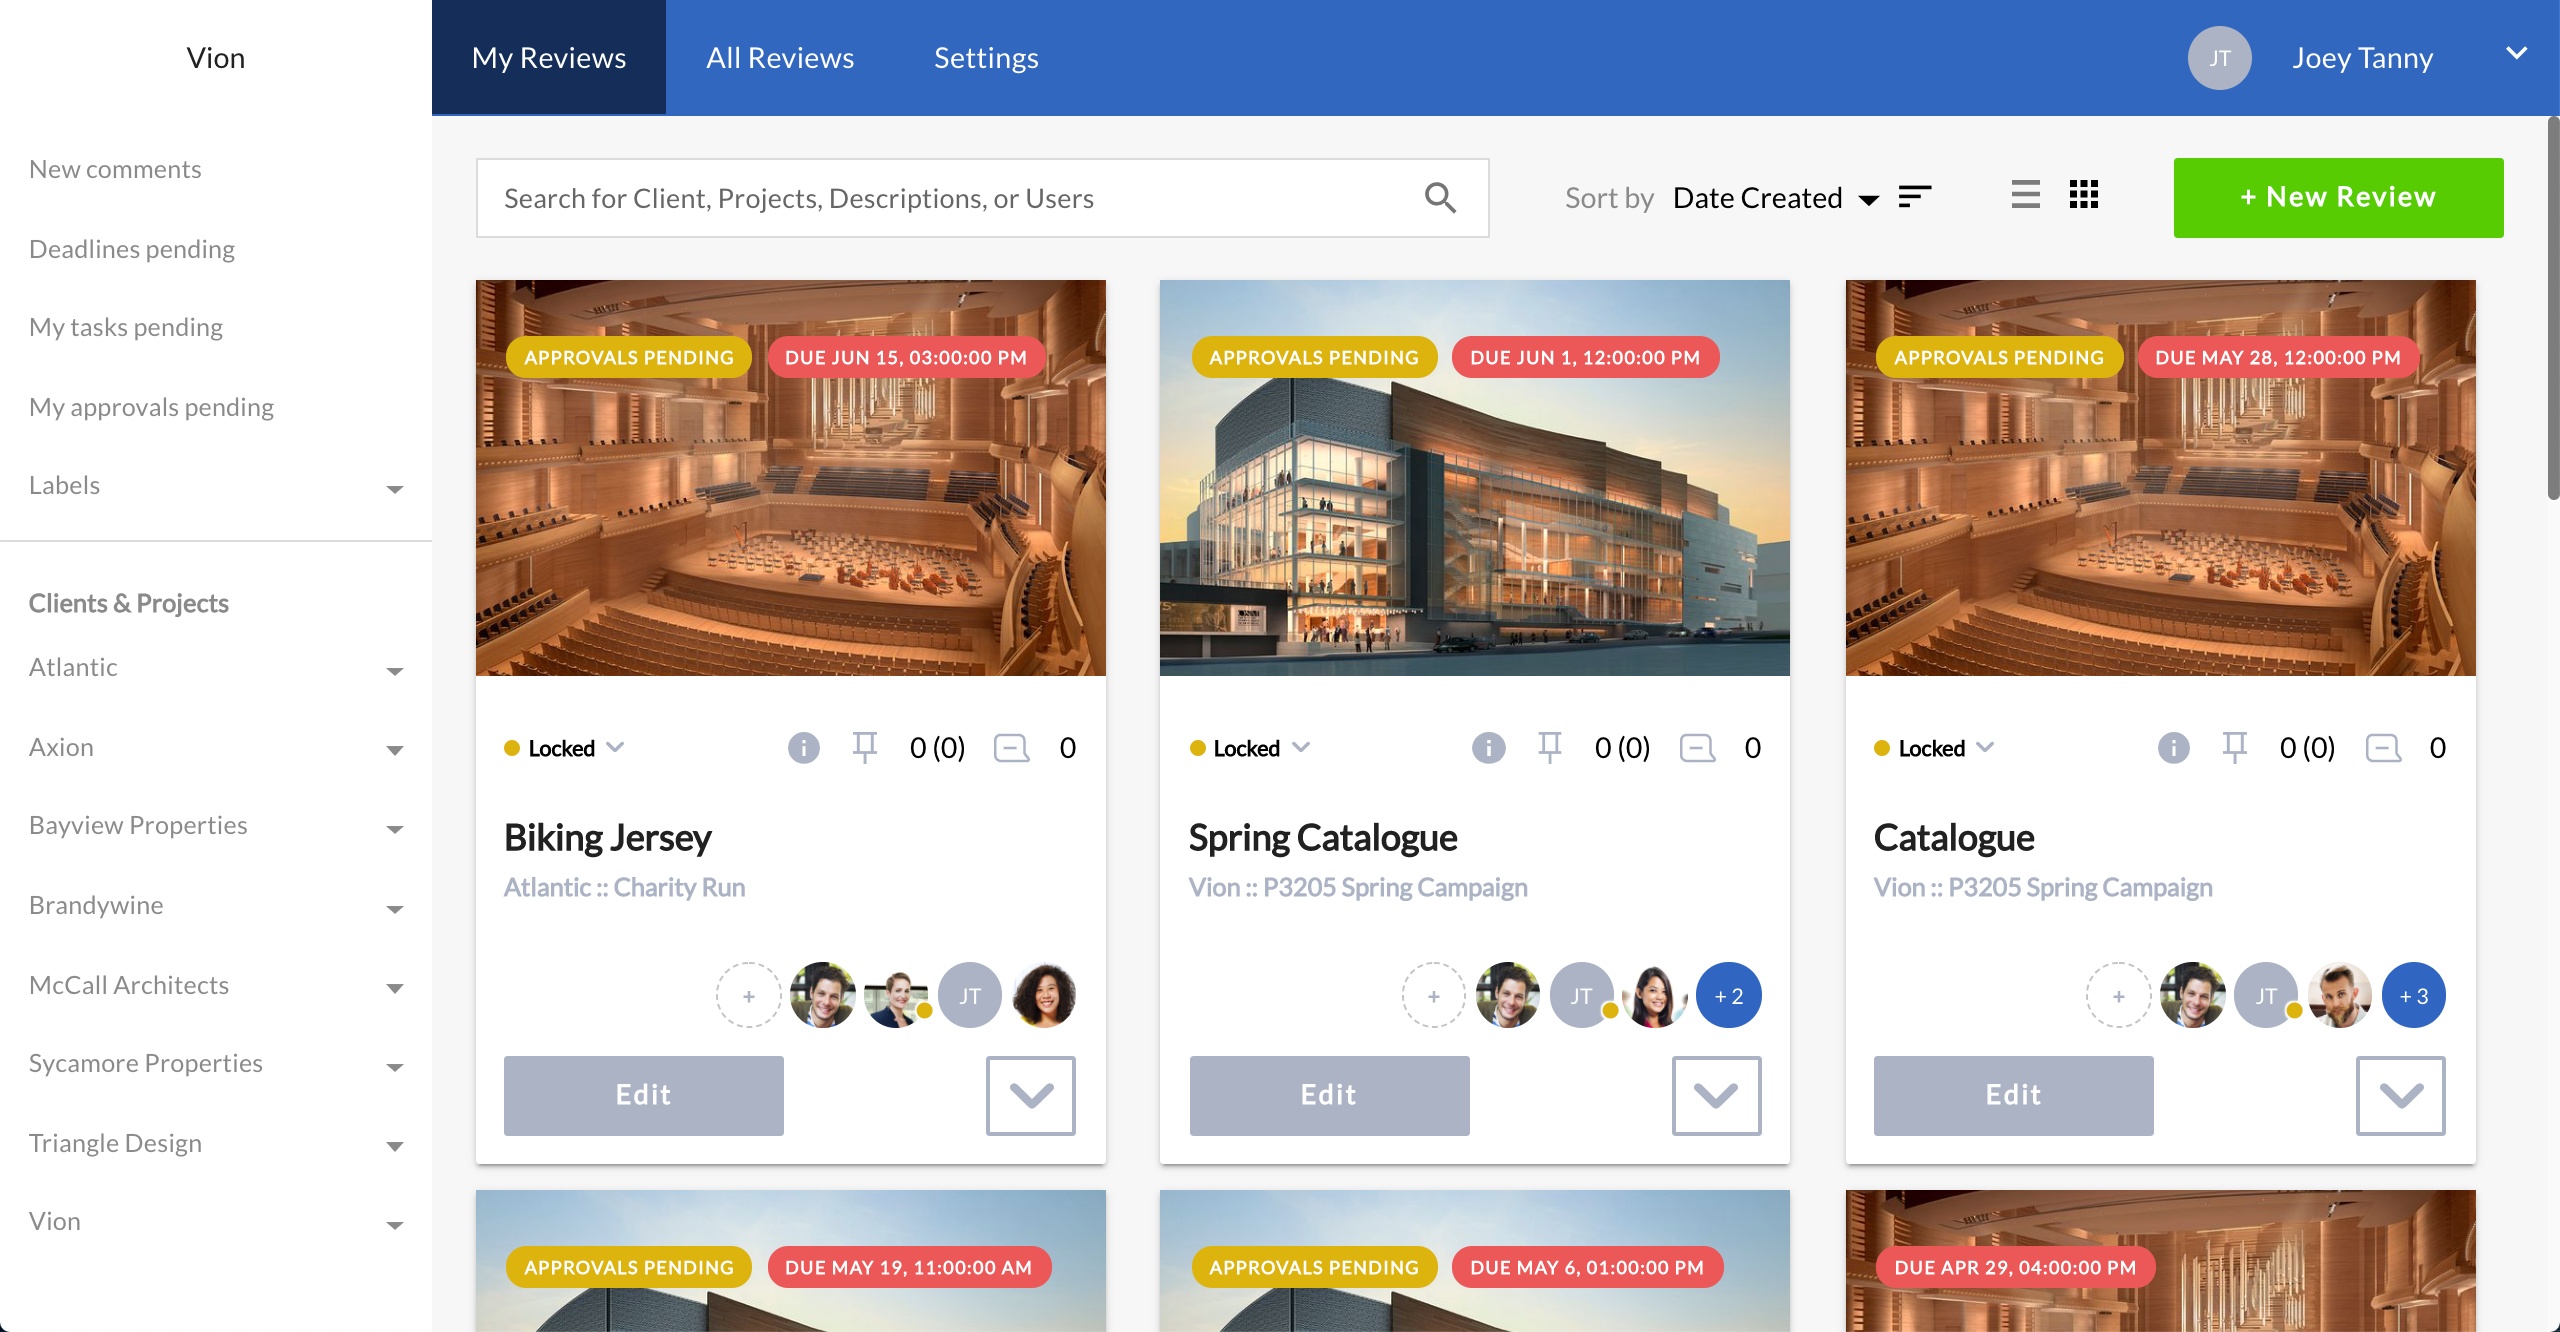Open info icon on Biking Jersey card
Image resolution: width=2560 pixels, height=1332 pixels.
tap(803, 748)
